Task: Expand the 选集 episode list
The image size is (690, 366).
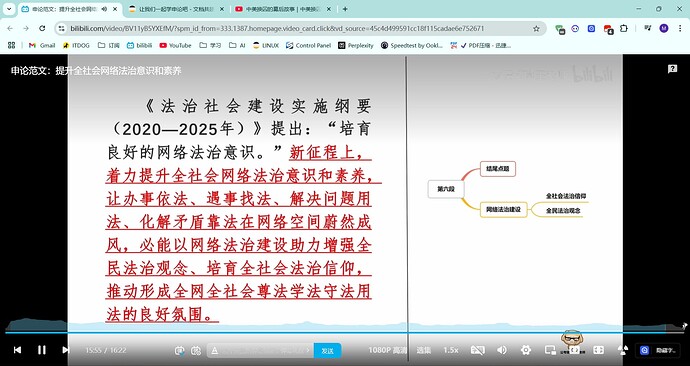Action: tap(423, 350)
